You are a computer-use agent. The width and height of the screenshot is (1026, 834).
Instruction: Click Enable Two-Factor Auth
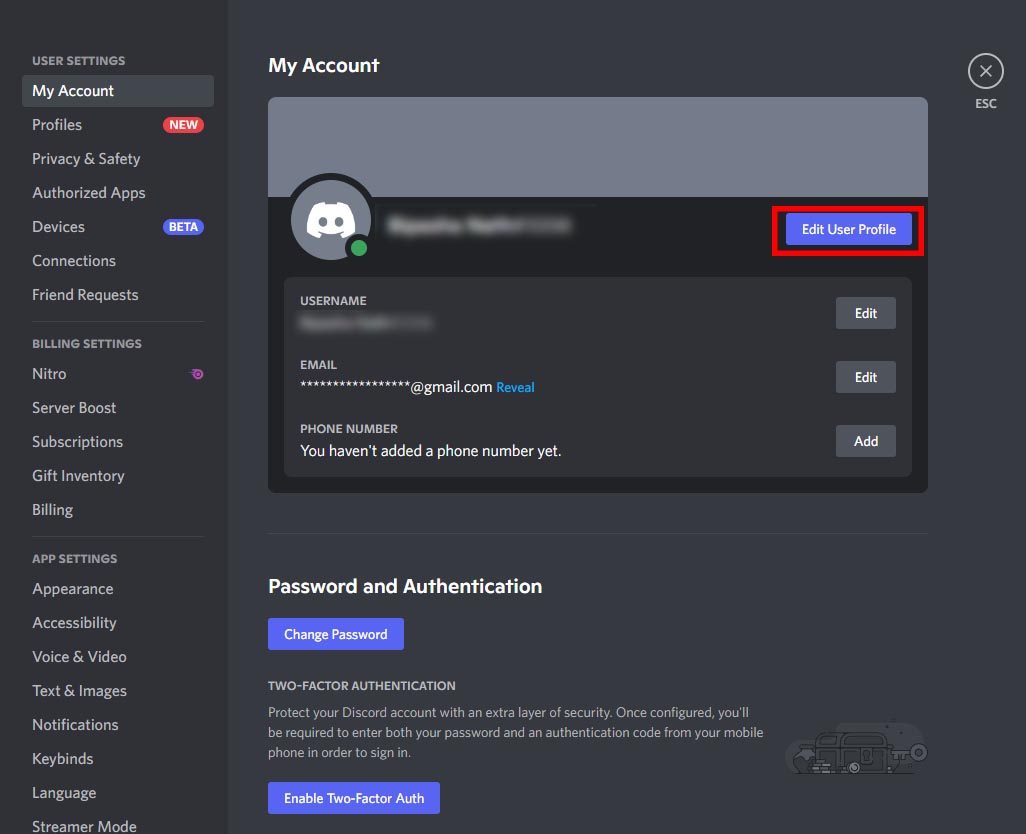(353, 798)
